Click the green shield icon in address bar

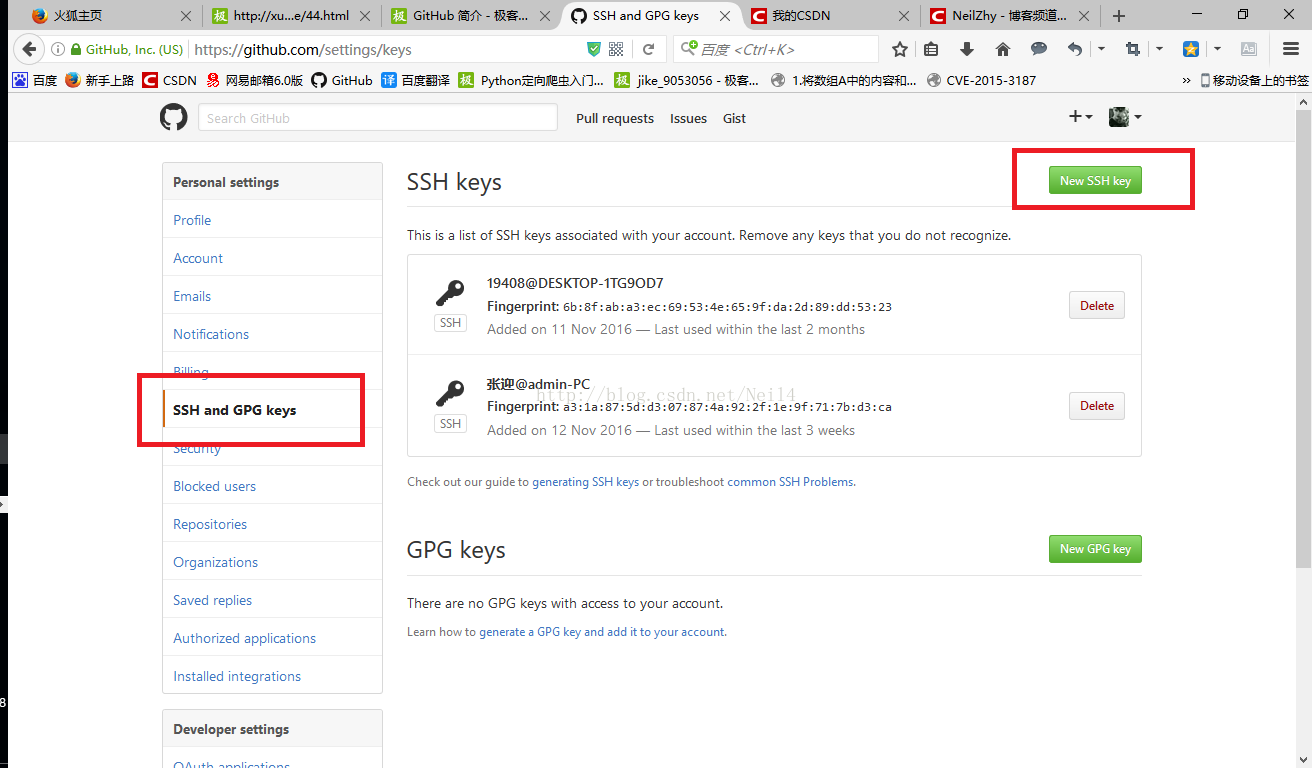point(594,49)
